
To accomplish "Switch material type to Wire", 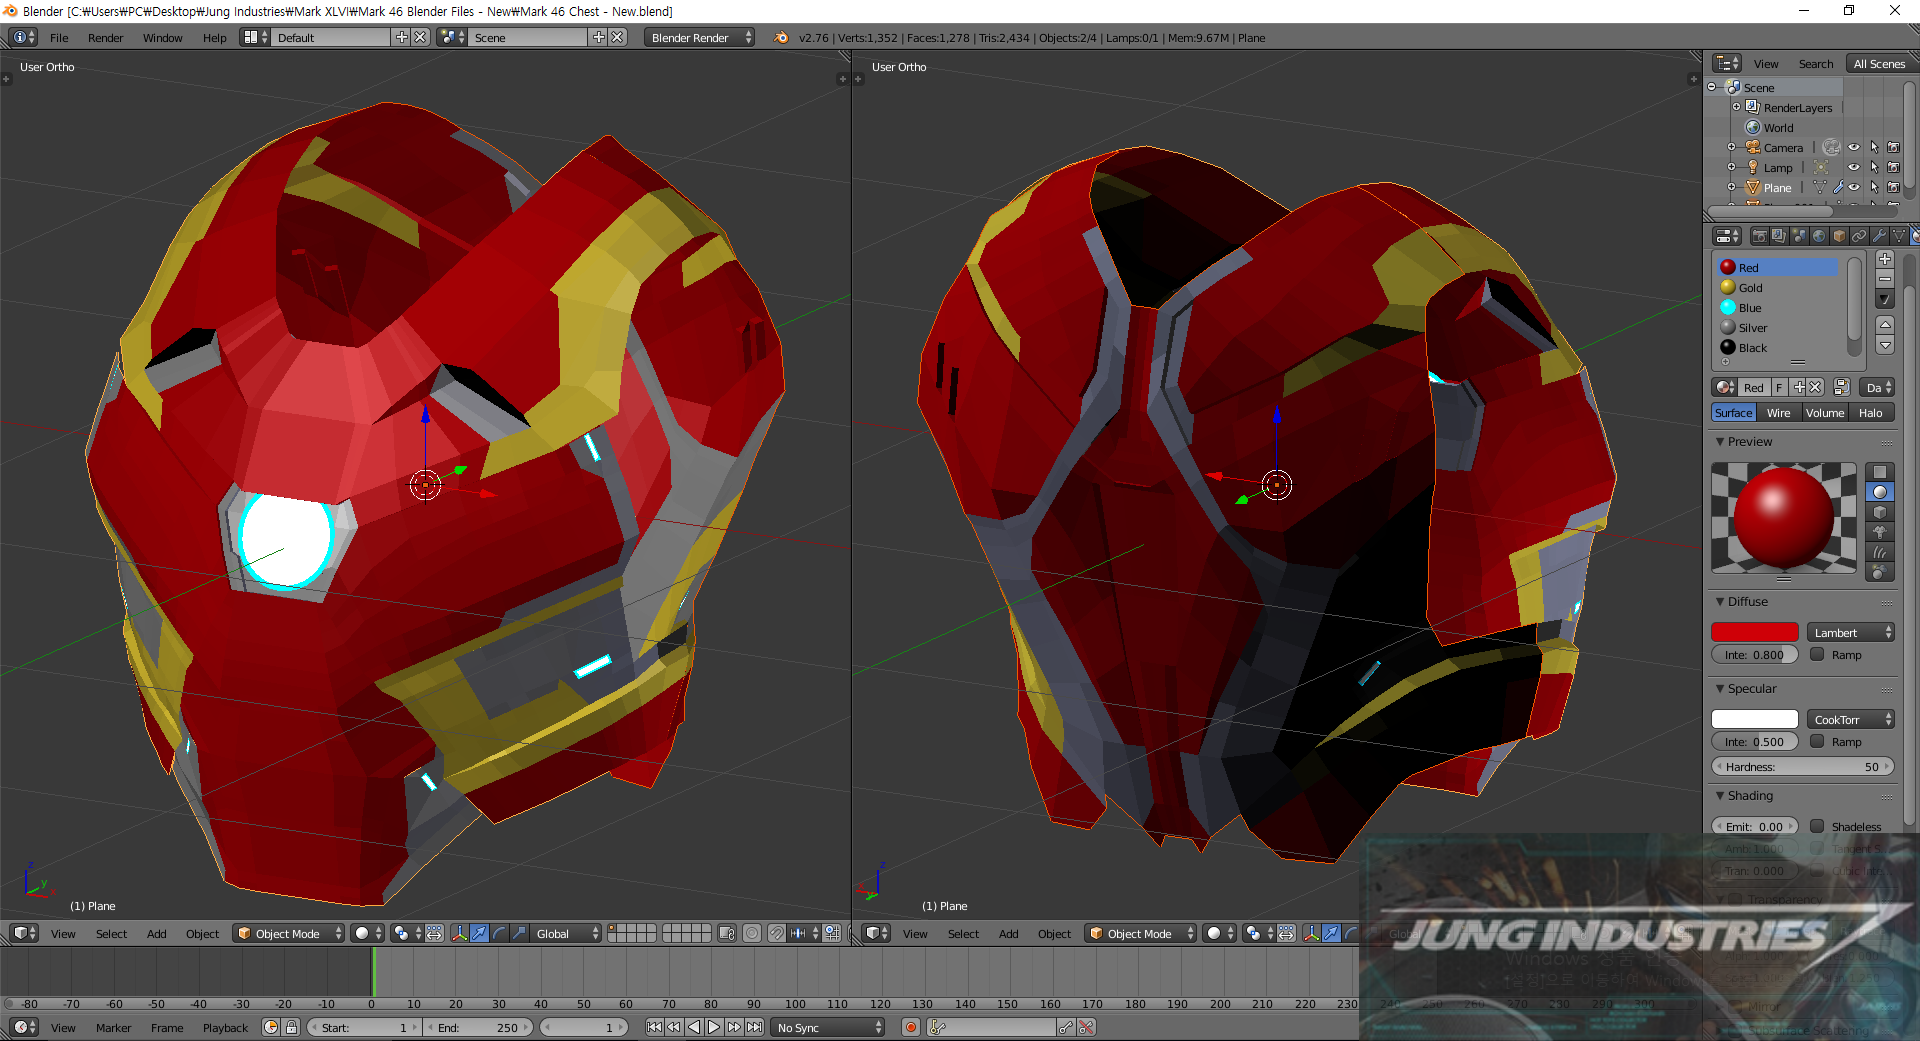I will click(1778, 412).
